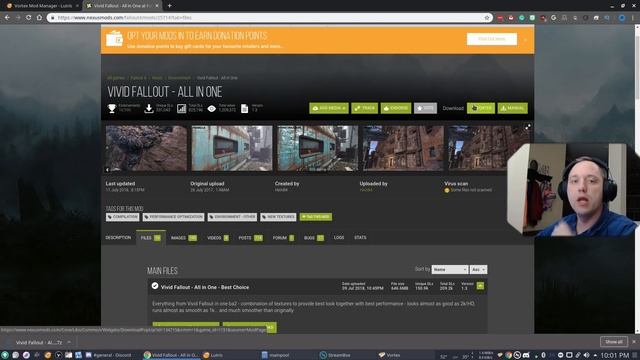Click the Find out more banner button
The image size is (640, 360).
click(491, 39)
